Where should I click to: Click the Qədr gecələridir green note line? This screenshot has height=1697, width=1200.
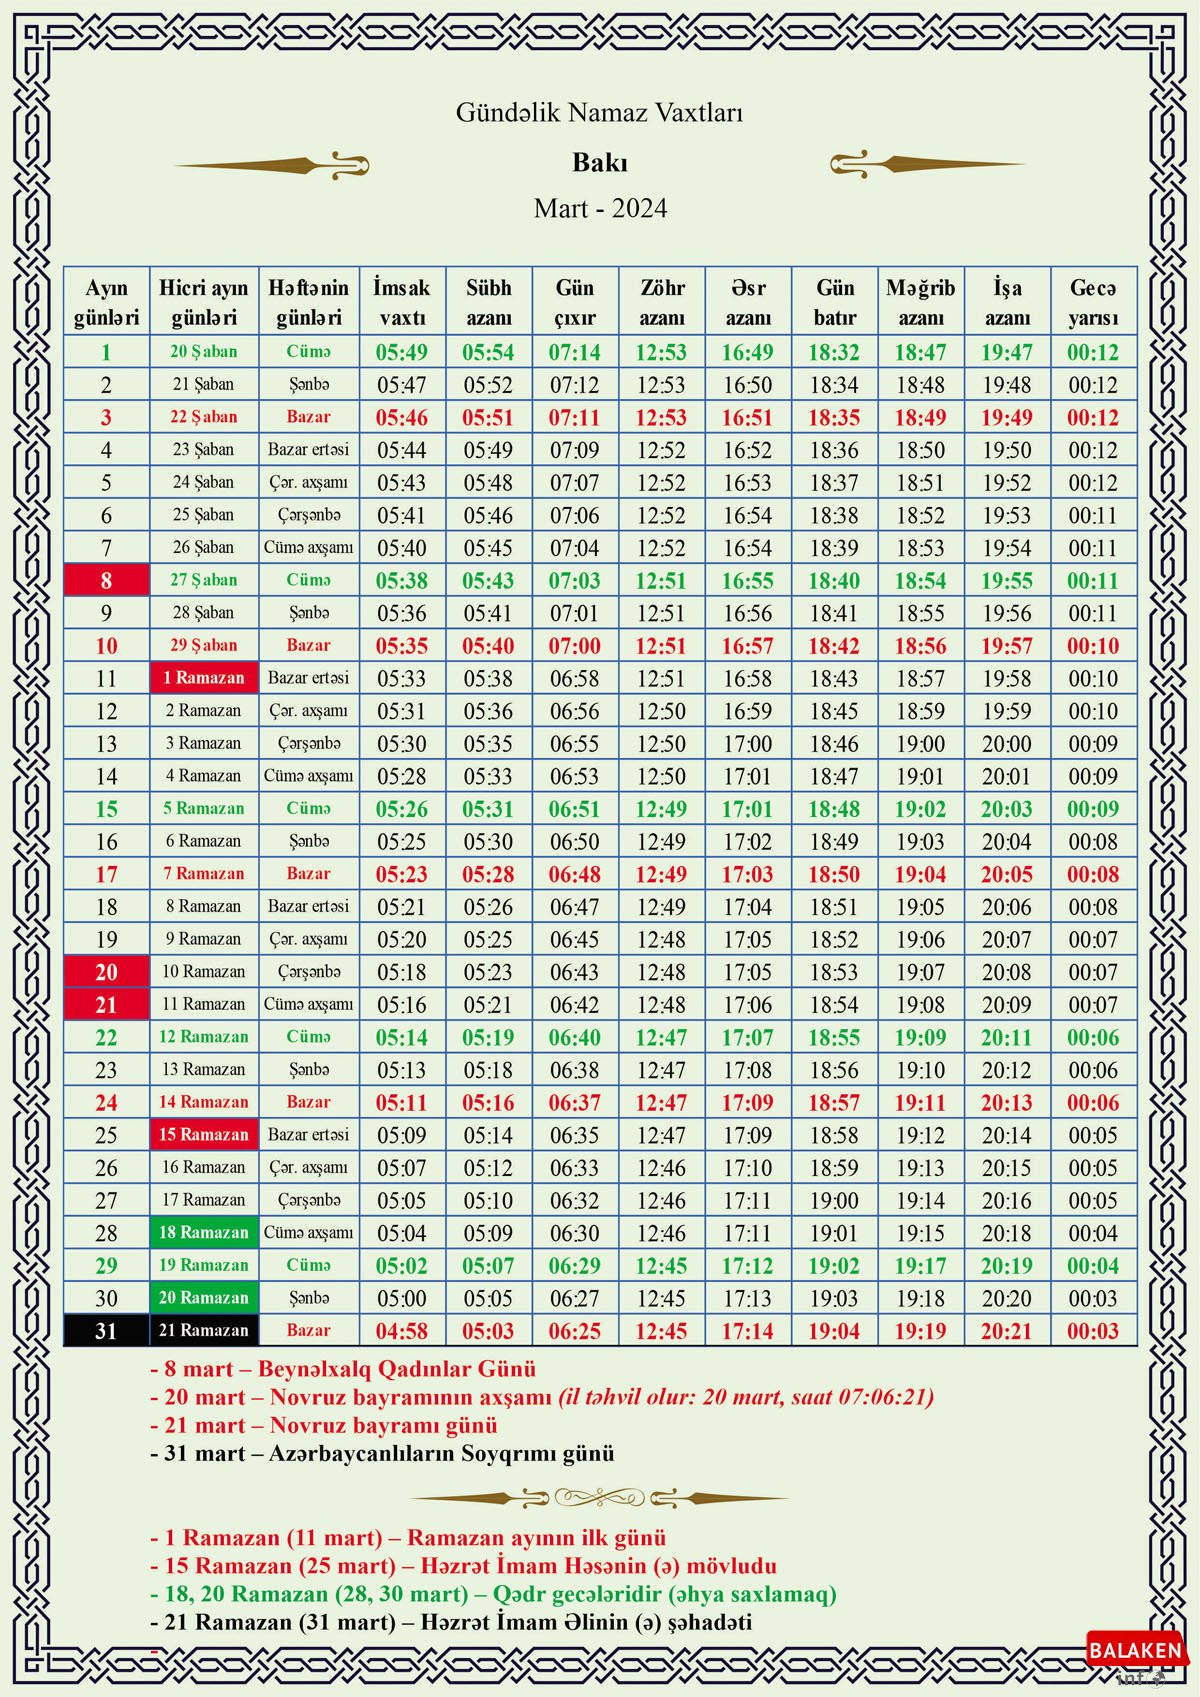coord(493,1594)
